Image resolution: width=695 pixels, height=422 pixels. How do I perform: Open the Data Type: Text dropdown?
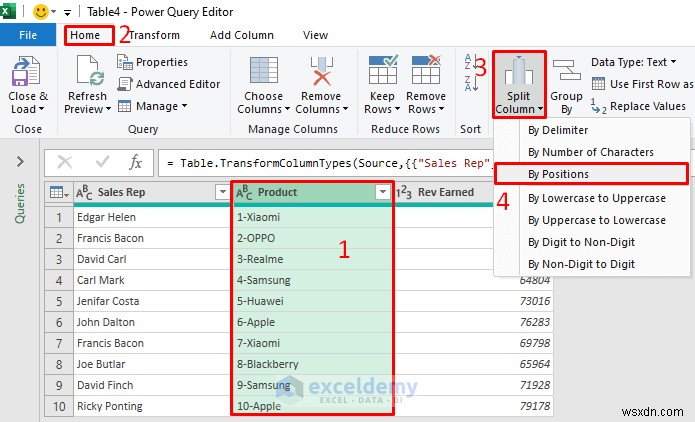(x=633, y=62)
